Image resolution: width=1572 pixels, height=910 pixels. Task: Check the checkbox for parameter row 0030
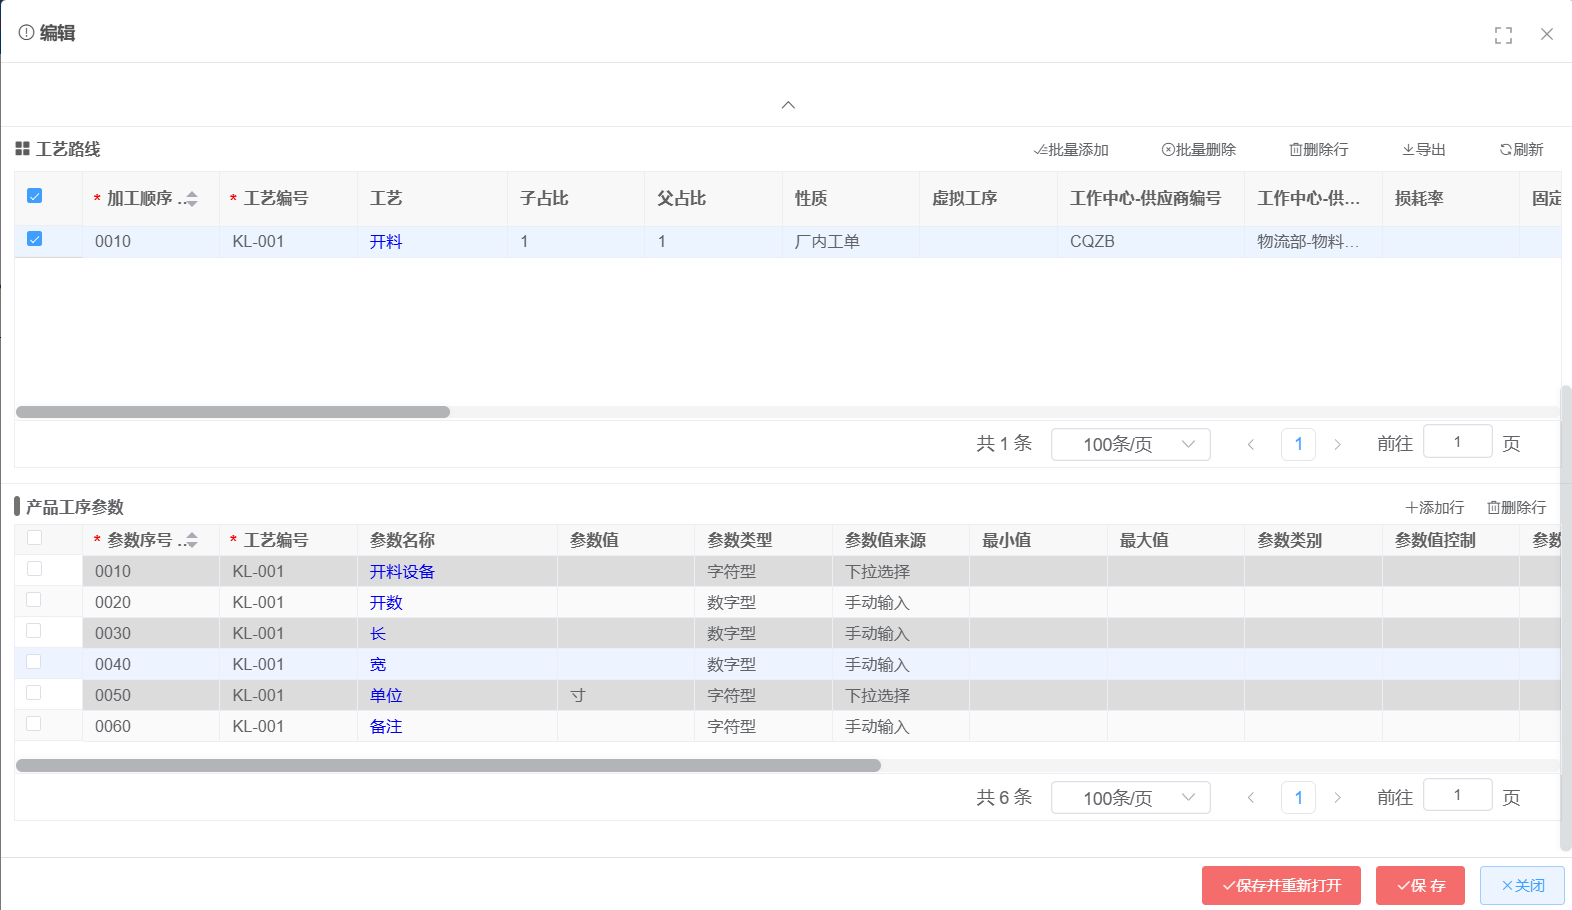point(34,631)
